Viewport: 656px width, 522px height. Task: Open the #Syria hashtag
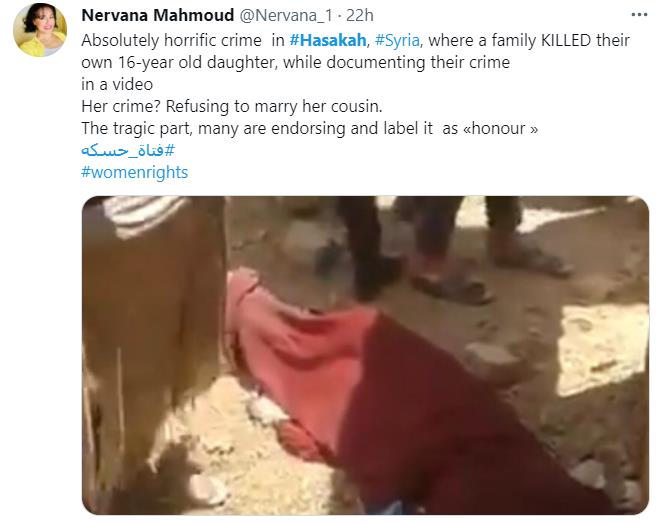(x=397, y=41)
